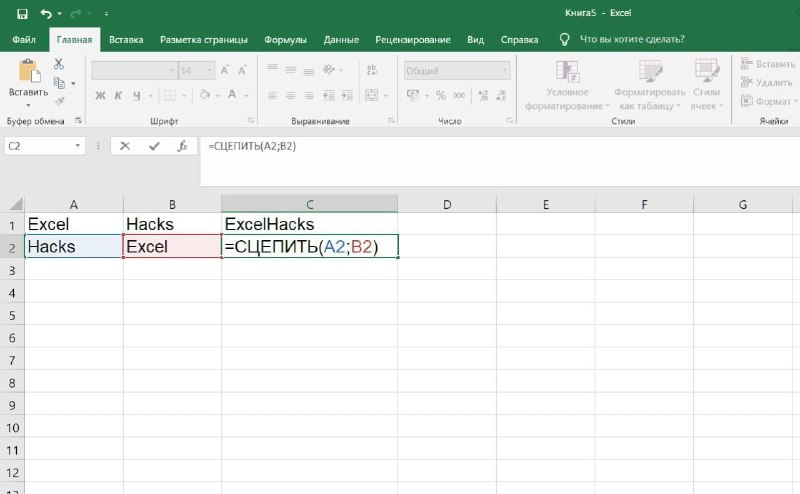
Task: Click the text Orientation icon
Action: 329,69
